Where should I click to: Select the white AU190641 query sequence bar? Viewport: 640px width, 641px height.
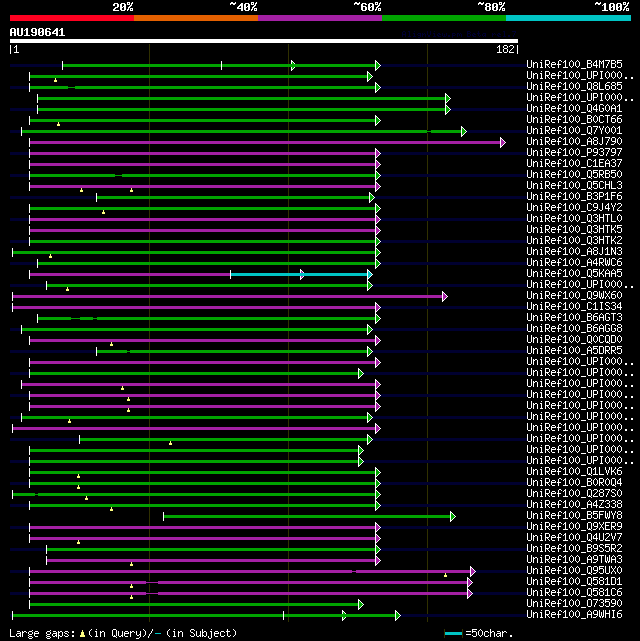[x=264, y=41]
